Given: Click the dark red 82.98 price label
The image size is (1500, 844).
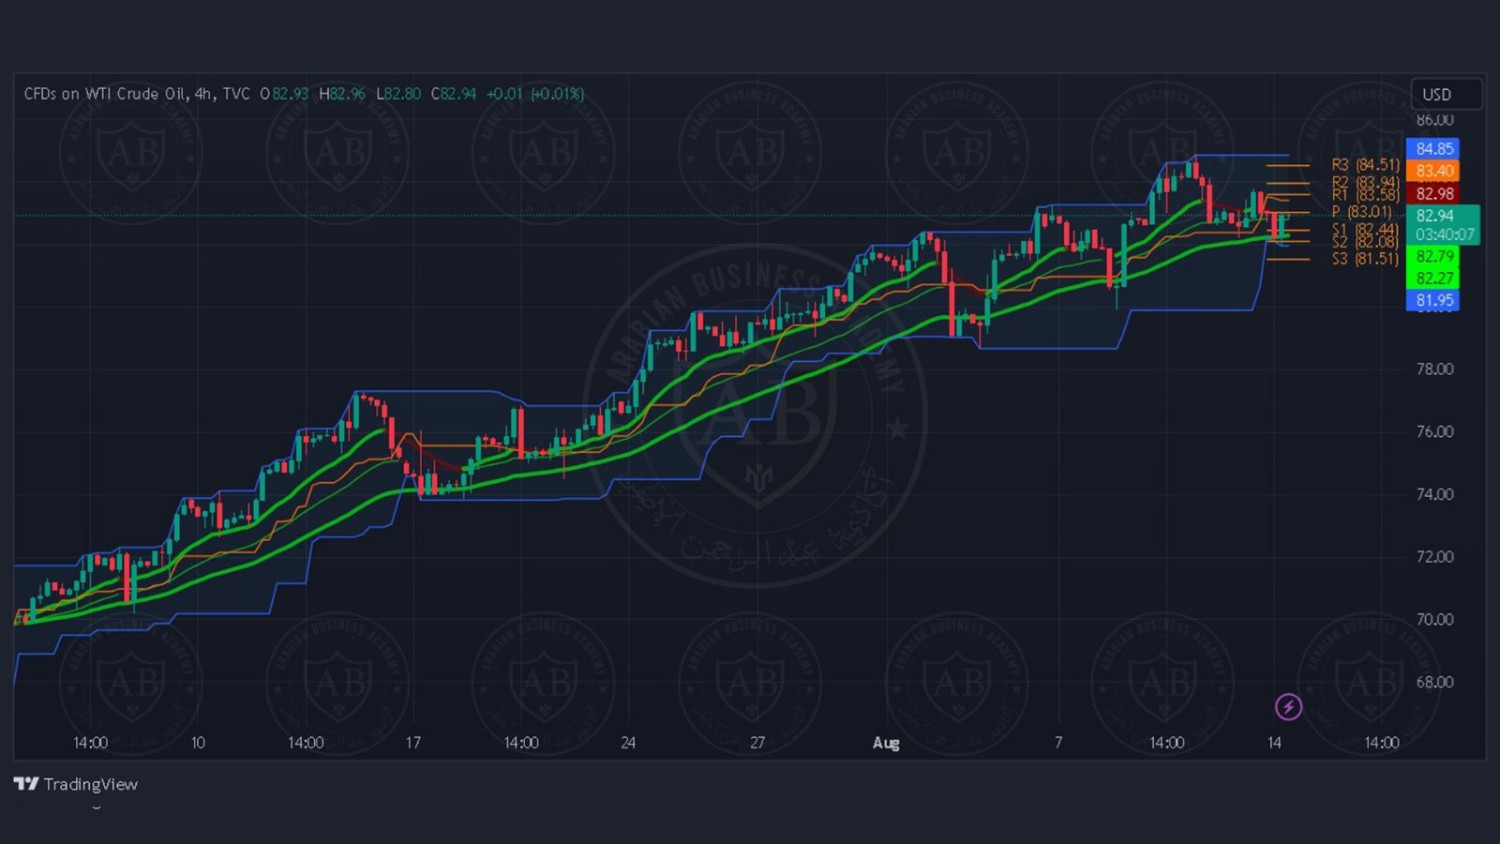Looking at the screenshot, I should (x=1433, y=193).
